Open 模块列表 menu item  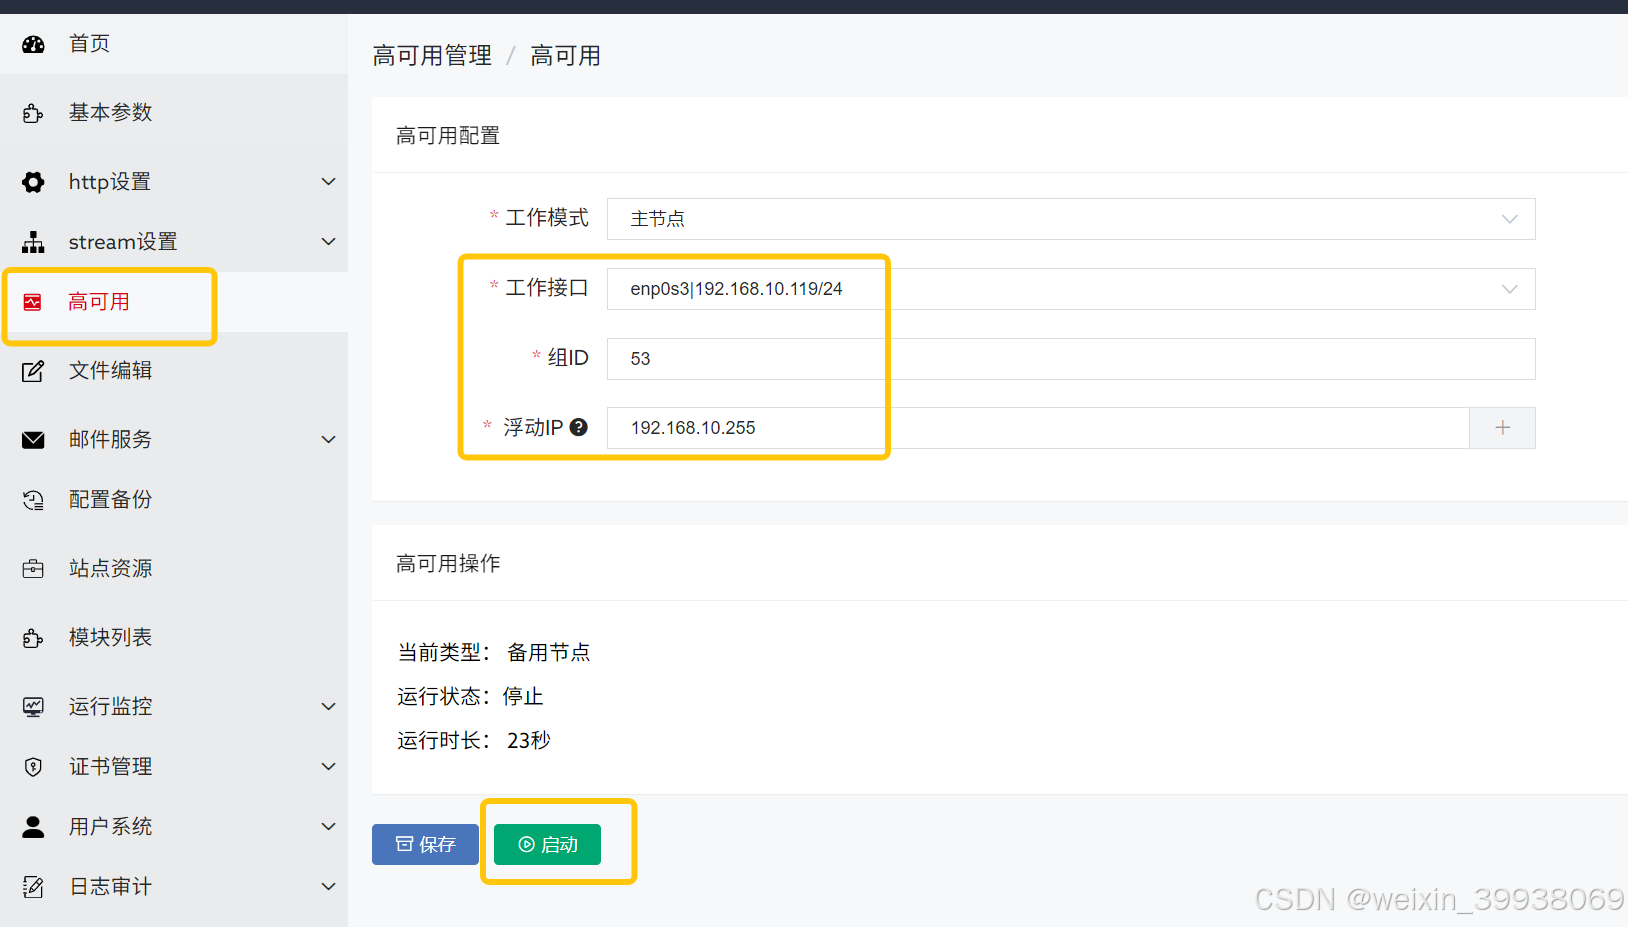click(x=174, y=638)
